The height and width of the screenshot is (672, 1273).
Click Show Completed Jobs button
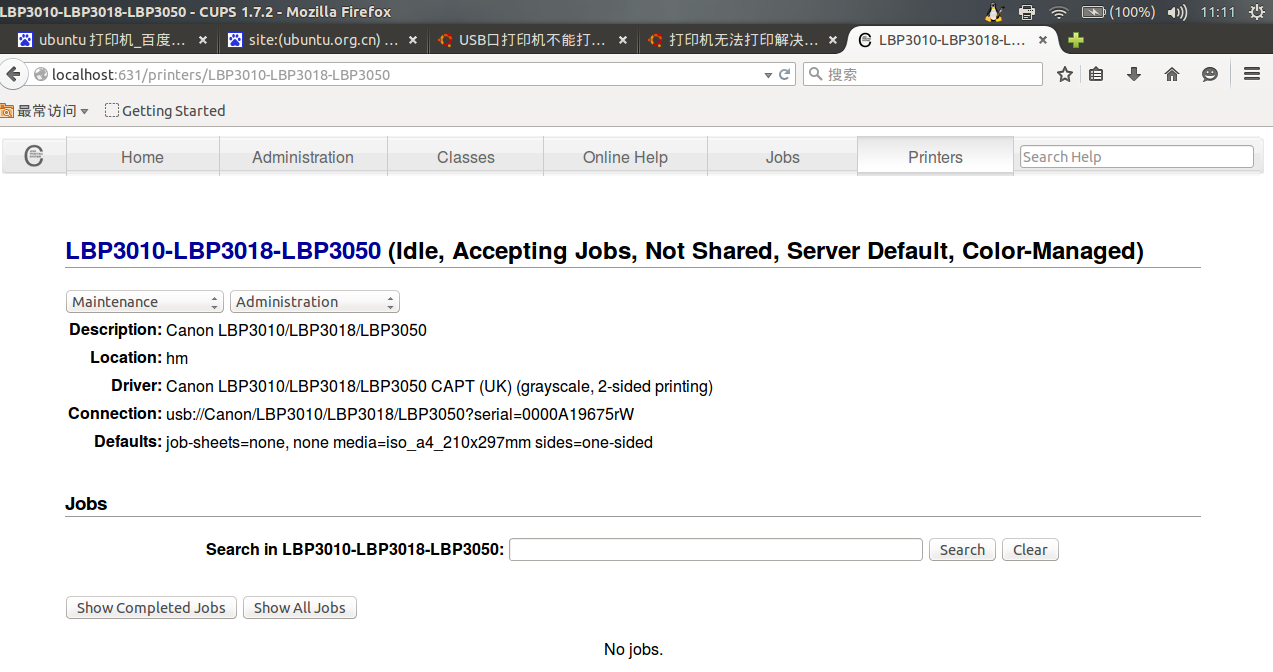[151, 607]
